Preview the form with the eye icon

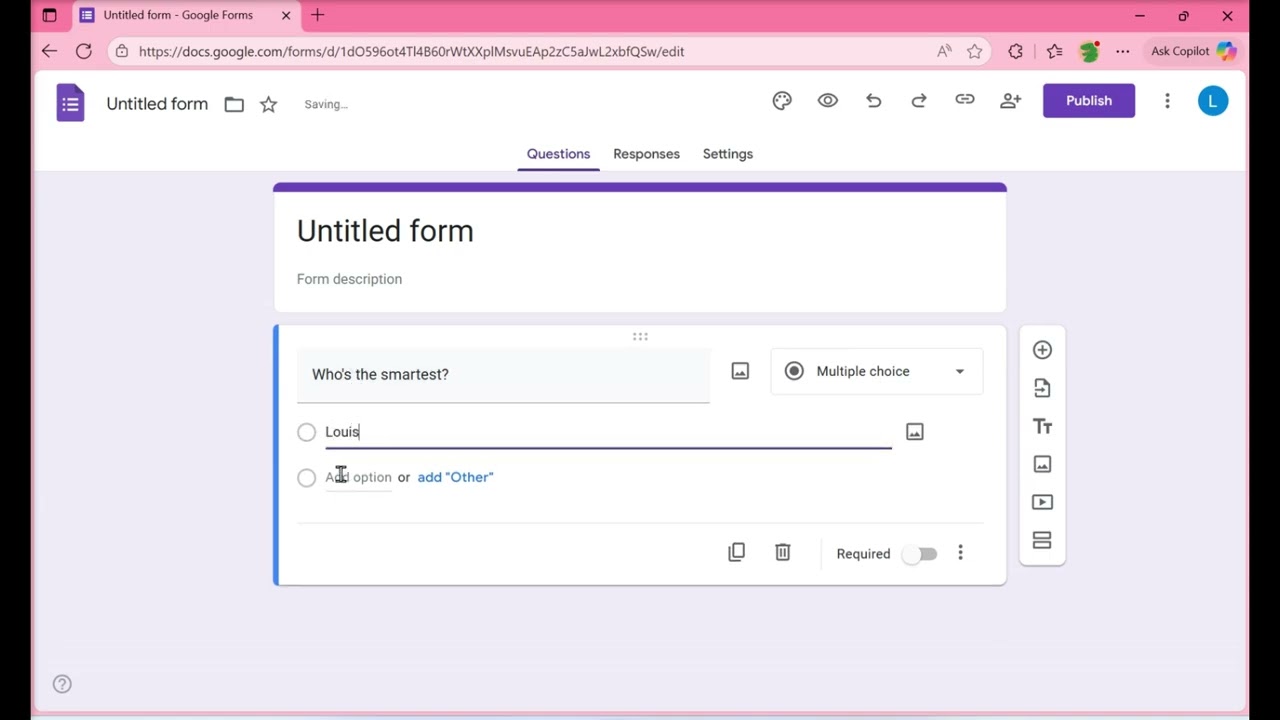(828, 101)
